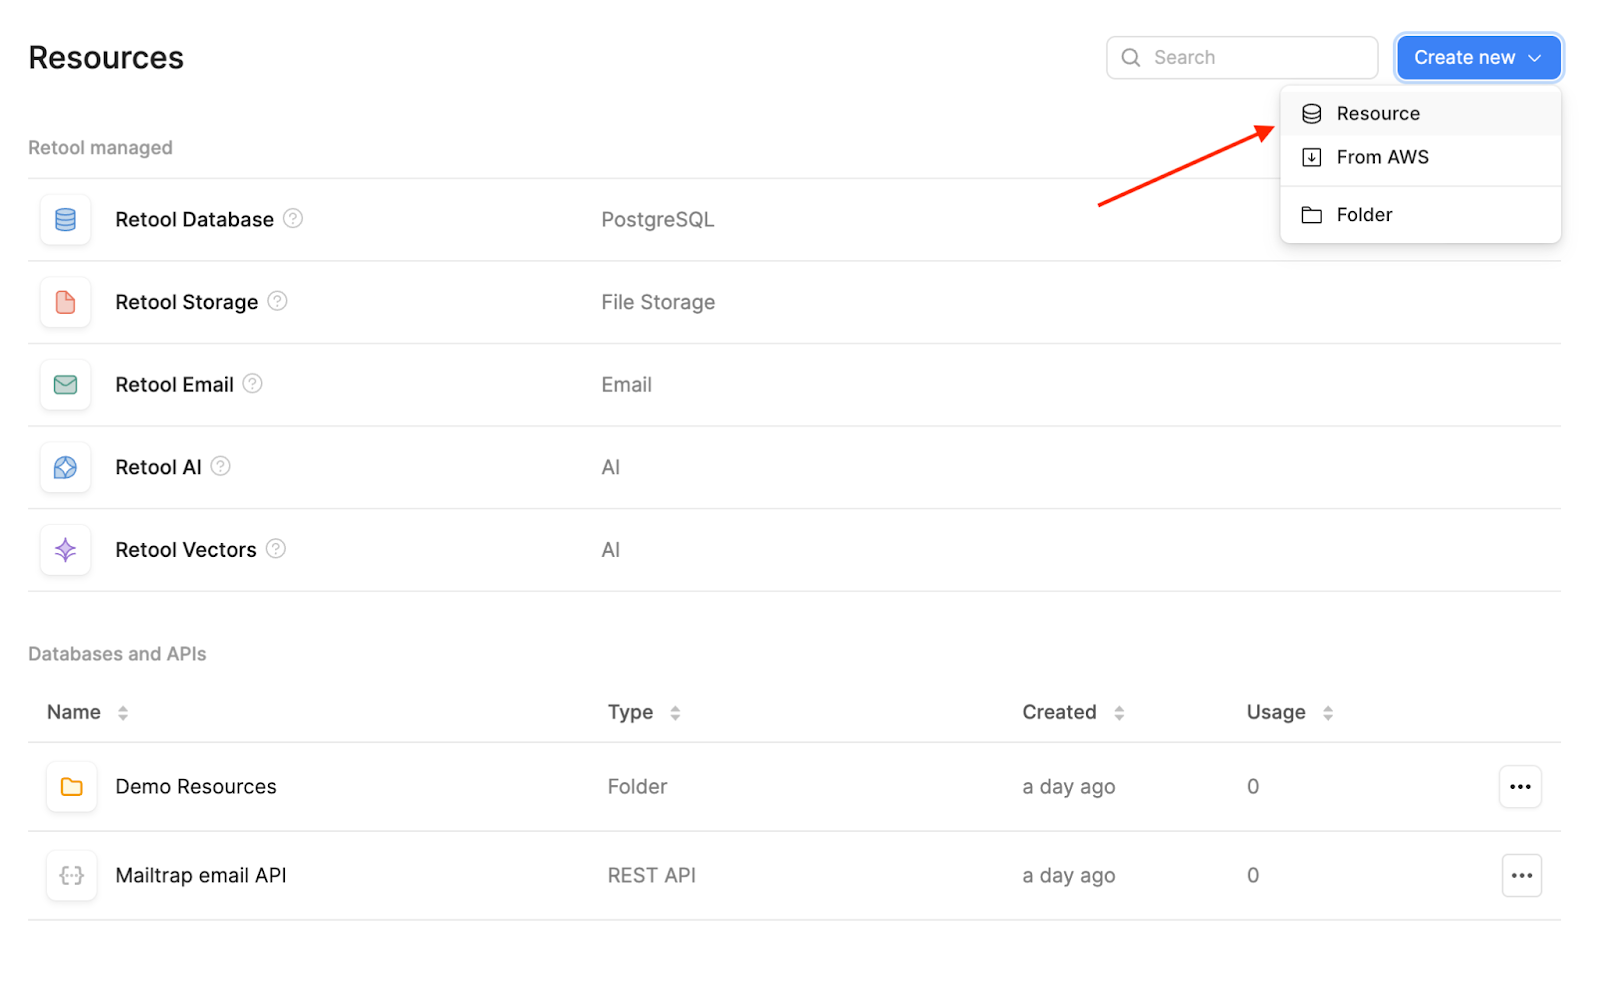This screenshot has width=1600, height=1003.
Task: Open options menu for Demo Resources
Action: click(x=1520, y=787)
